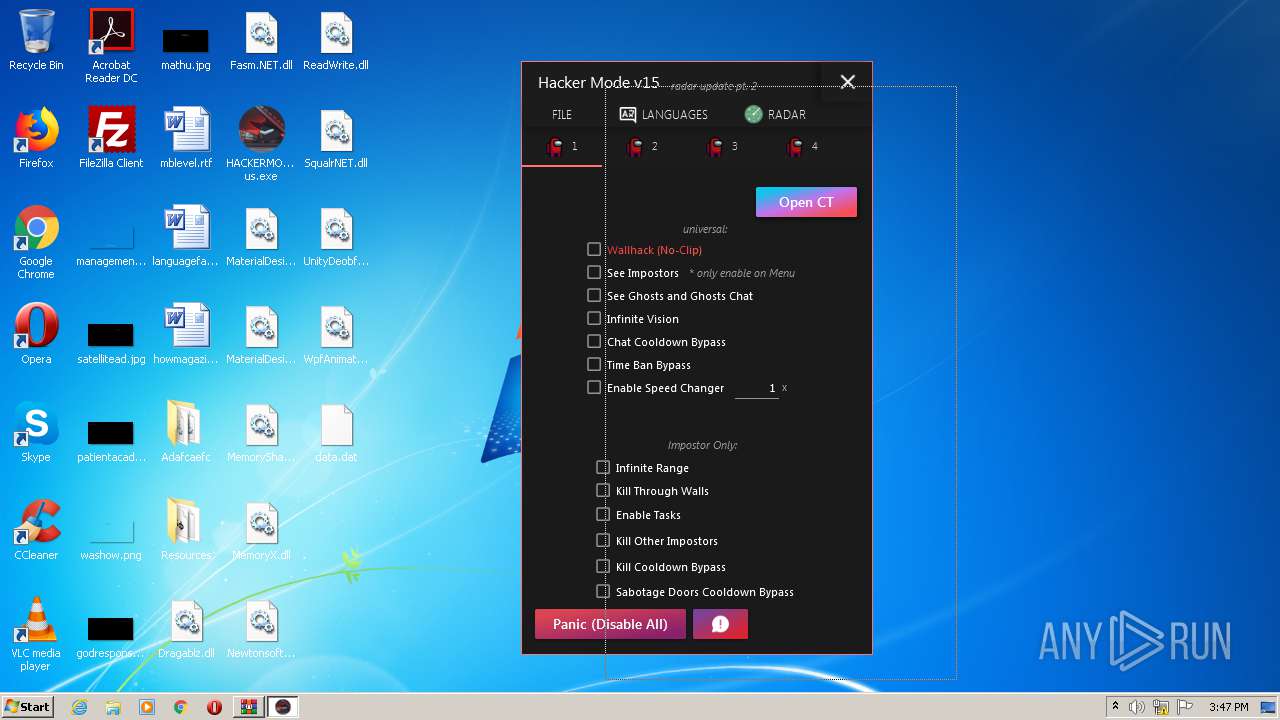The height and width of the screenshot is (720, 1280).
Task: Launch Acrobat Reader DC shortcut
Action: pos(111,45)
